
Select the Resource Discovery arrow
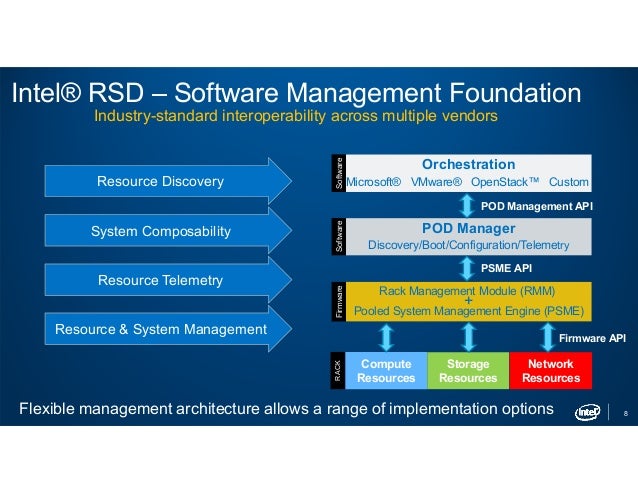(x=168, y=181)
